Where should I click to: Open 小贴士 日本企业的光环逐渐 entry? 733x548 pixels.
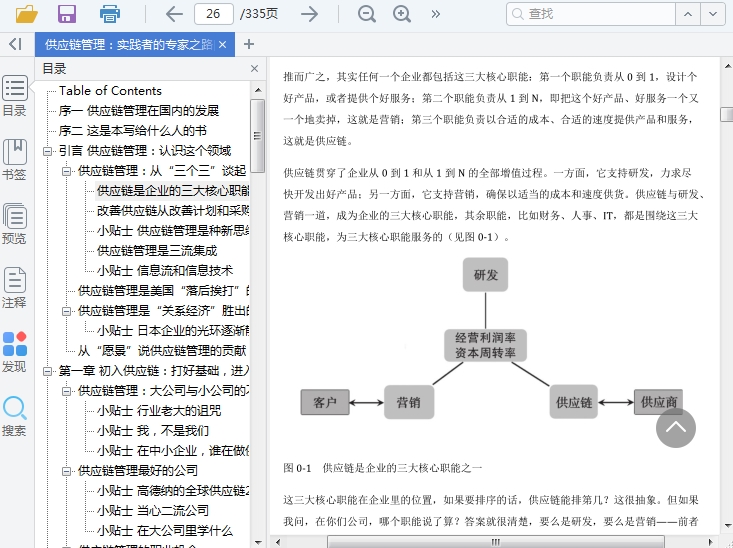click(172, 331)
